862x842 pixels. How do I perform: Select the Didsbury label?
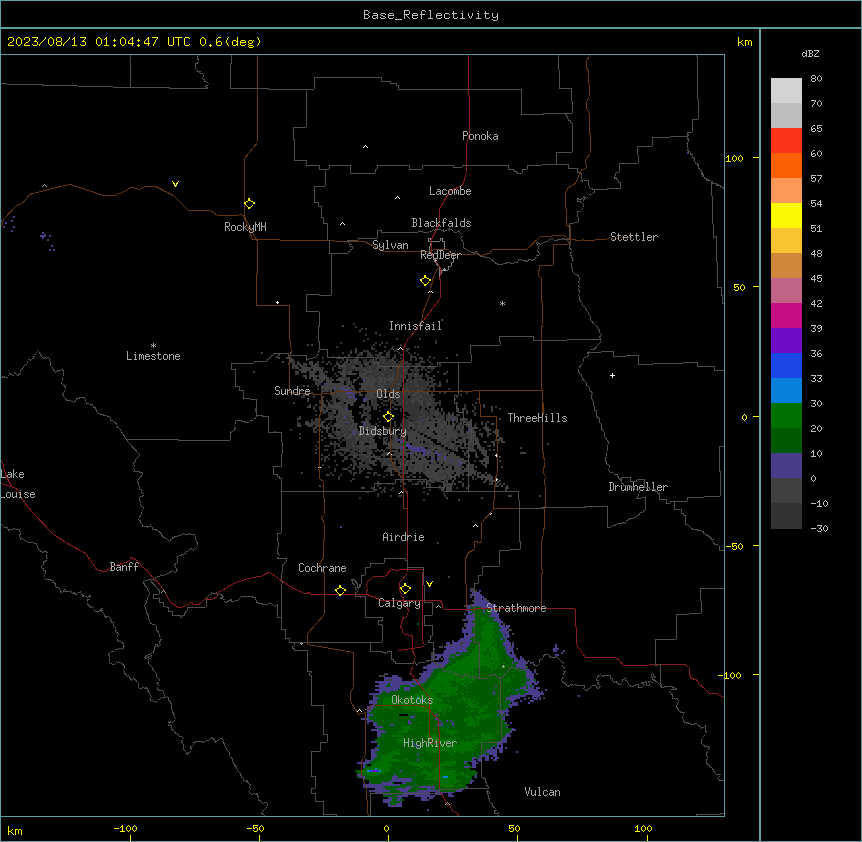coord(383,431)
